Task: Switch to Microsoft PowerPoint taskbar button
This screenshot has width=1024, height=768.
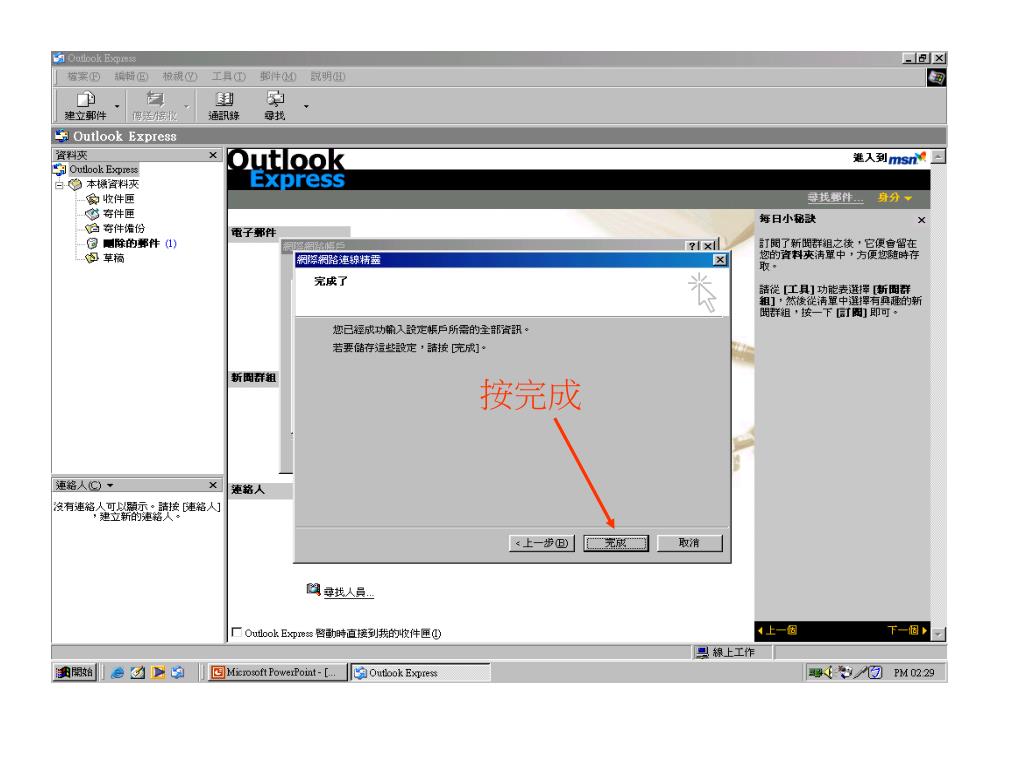Action: [x=277, y=672]
